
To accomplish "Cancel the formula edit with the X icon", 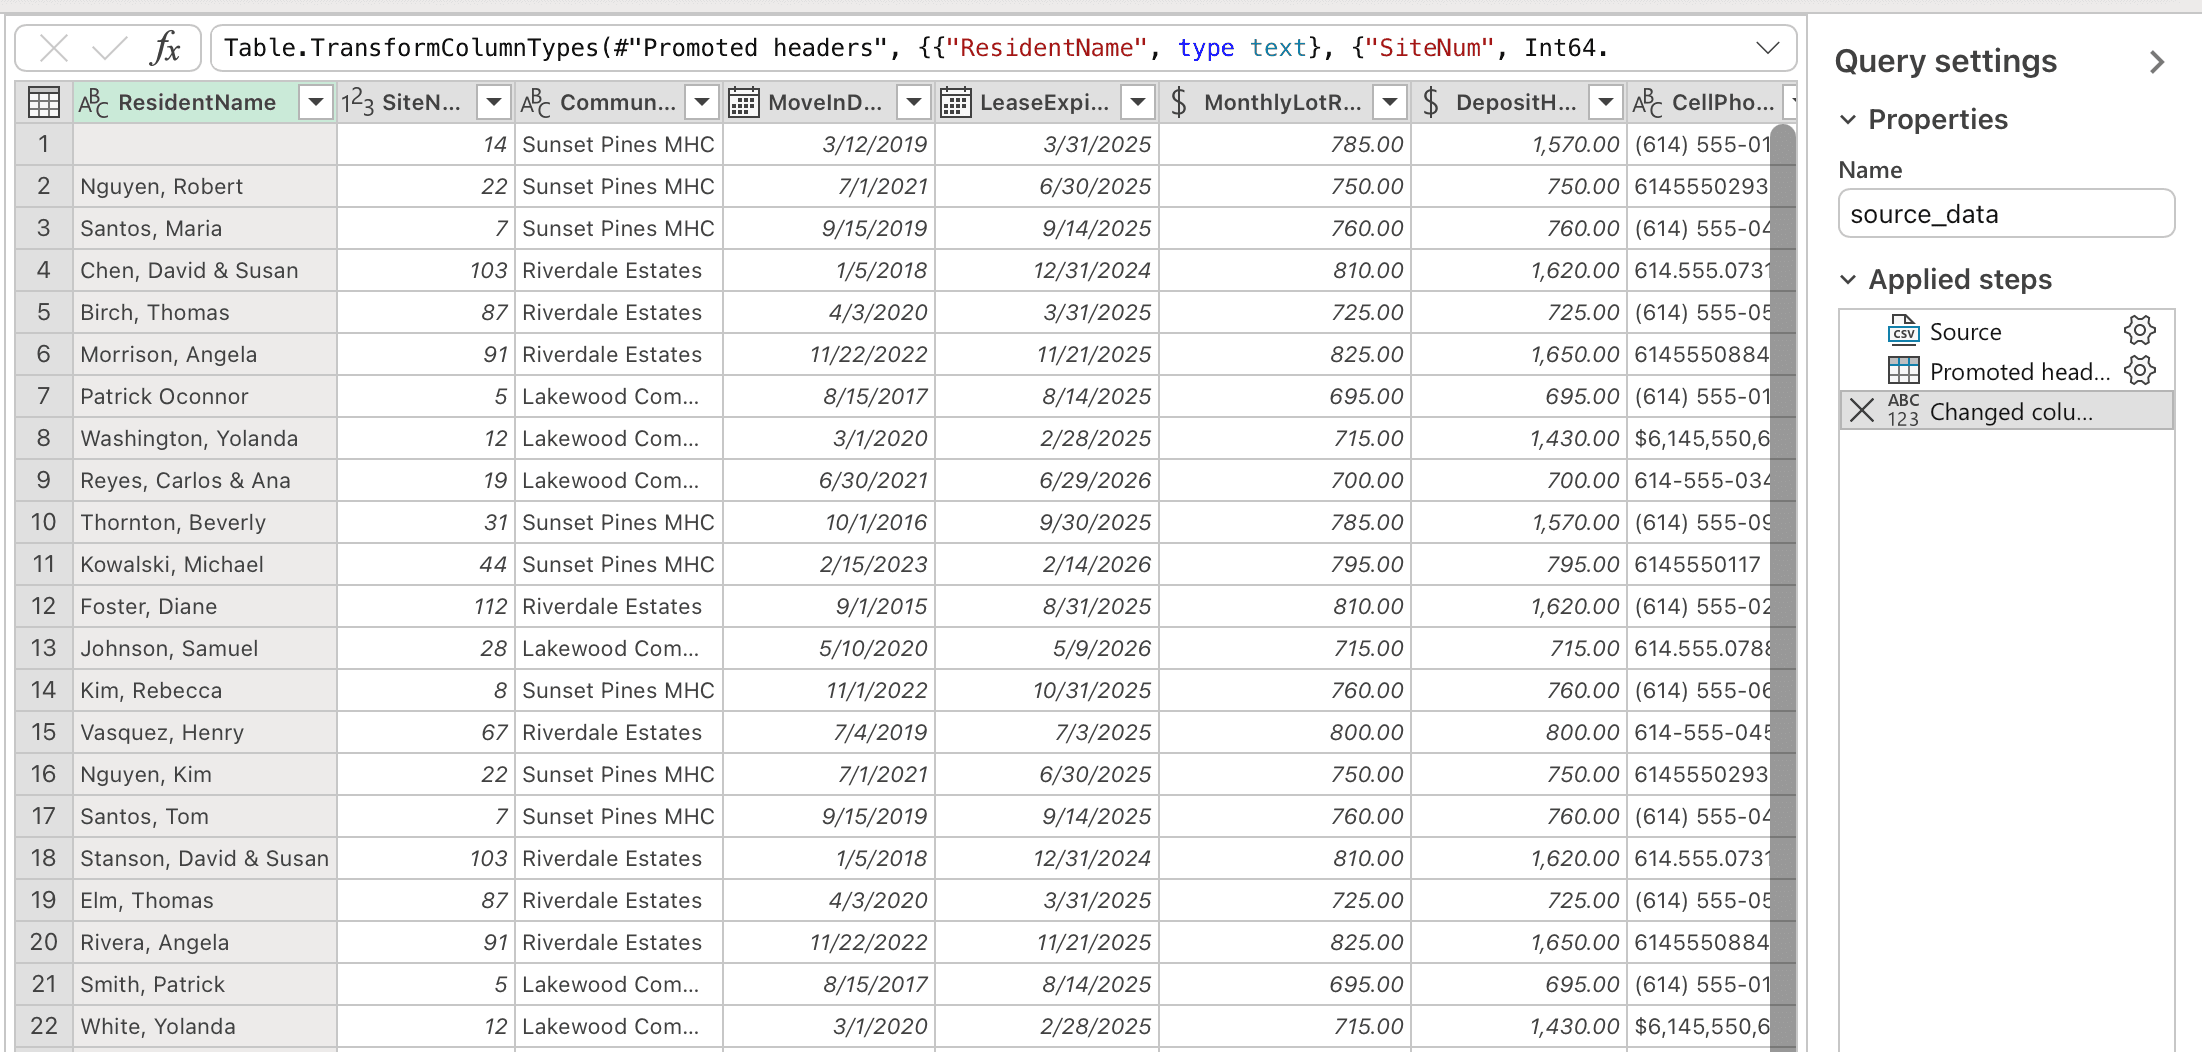I will (x=54, y=48).
